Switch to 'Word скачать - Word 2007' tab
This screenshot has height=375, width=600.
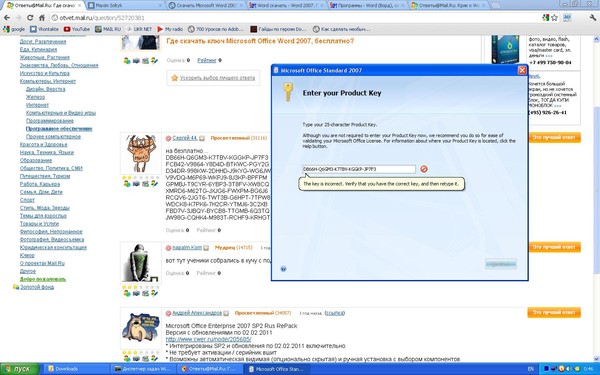click(287, 5)
